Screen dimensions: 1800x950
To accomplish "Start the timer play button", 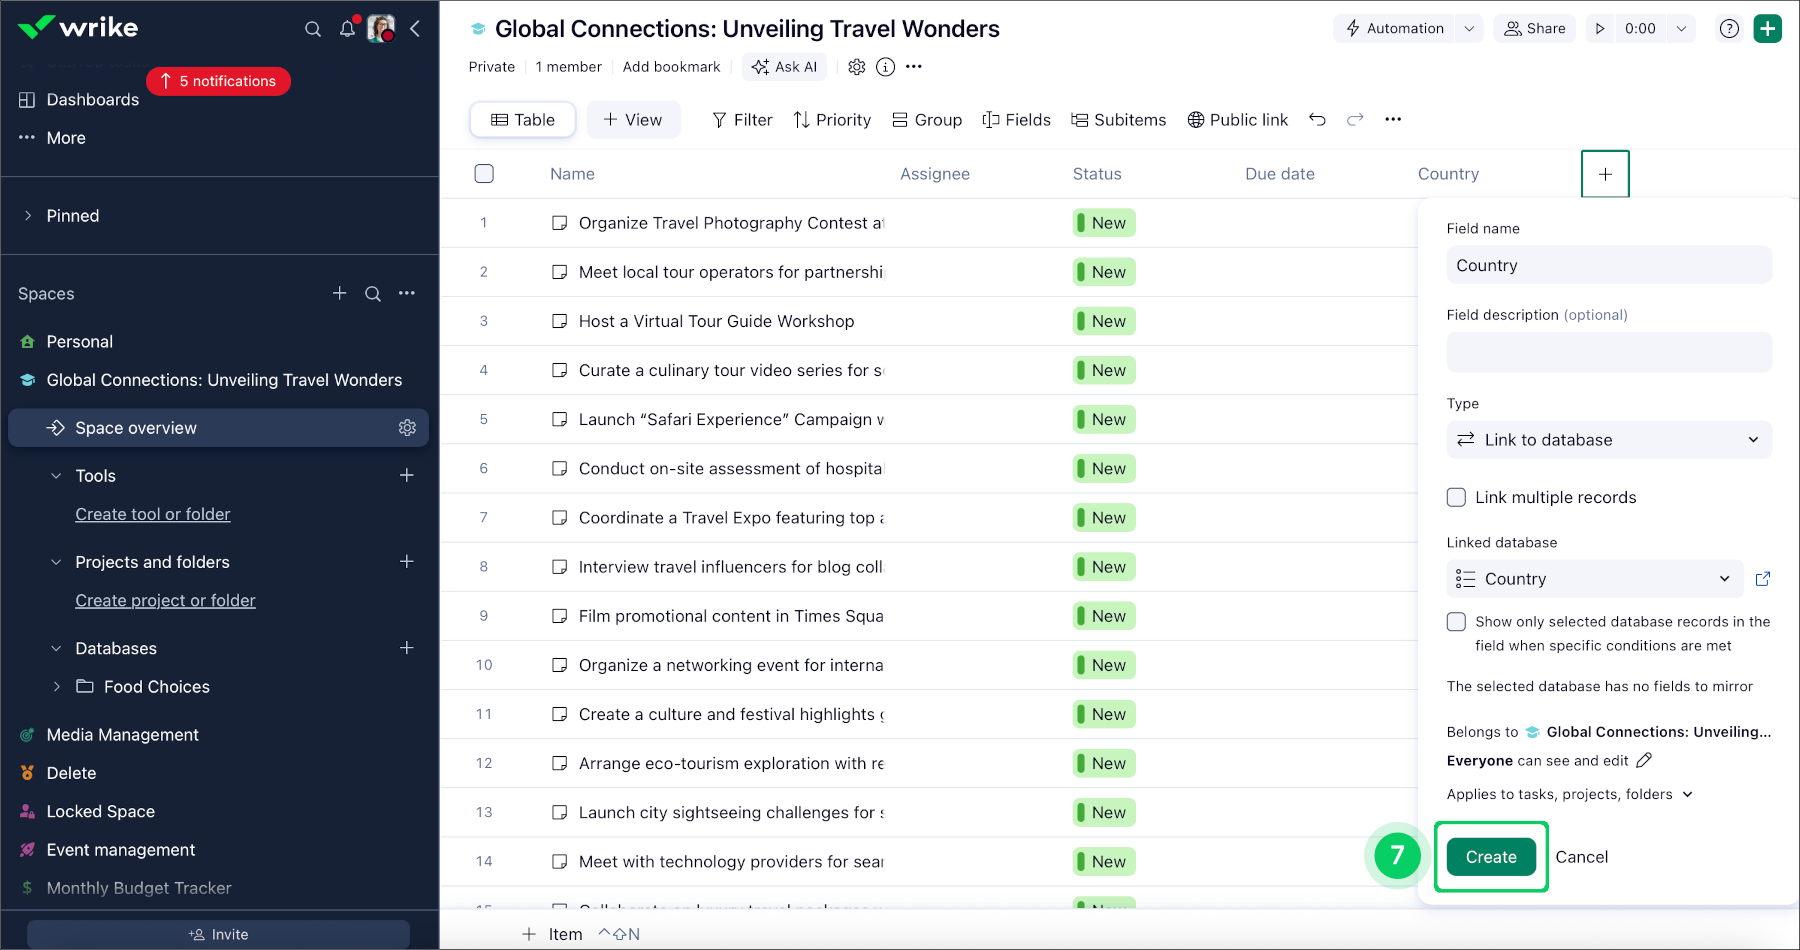I will tap(1600, 29).
